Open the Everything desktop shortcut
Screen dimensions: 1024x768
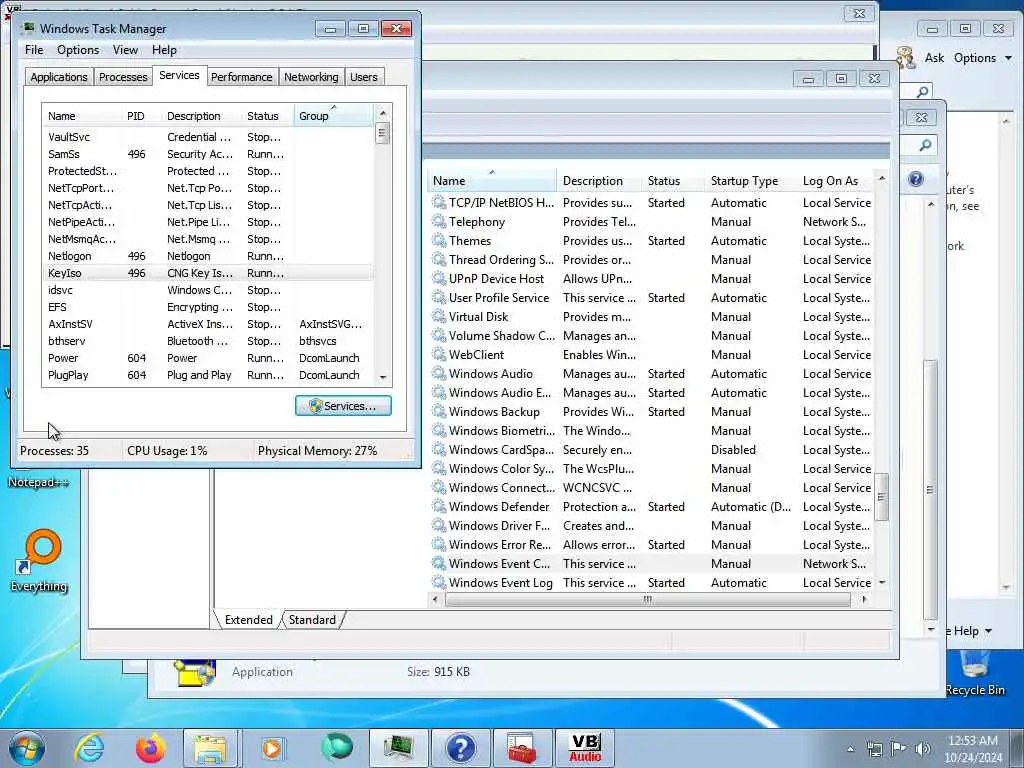tap(39, 560)
